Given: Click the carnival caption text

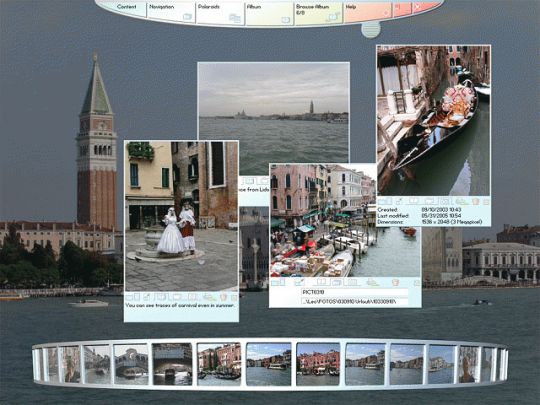Looking at the screenshot, I should pyautogui.click(x=180, y=305).
